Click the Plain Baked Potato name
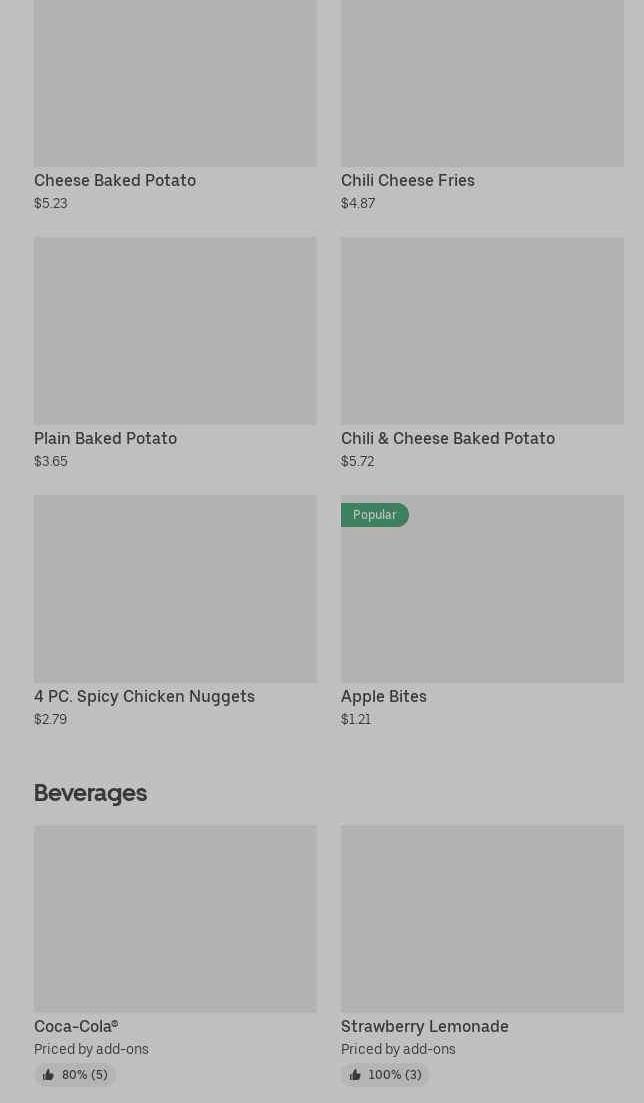 pyautogui.click(x=105, y=438)
